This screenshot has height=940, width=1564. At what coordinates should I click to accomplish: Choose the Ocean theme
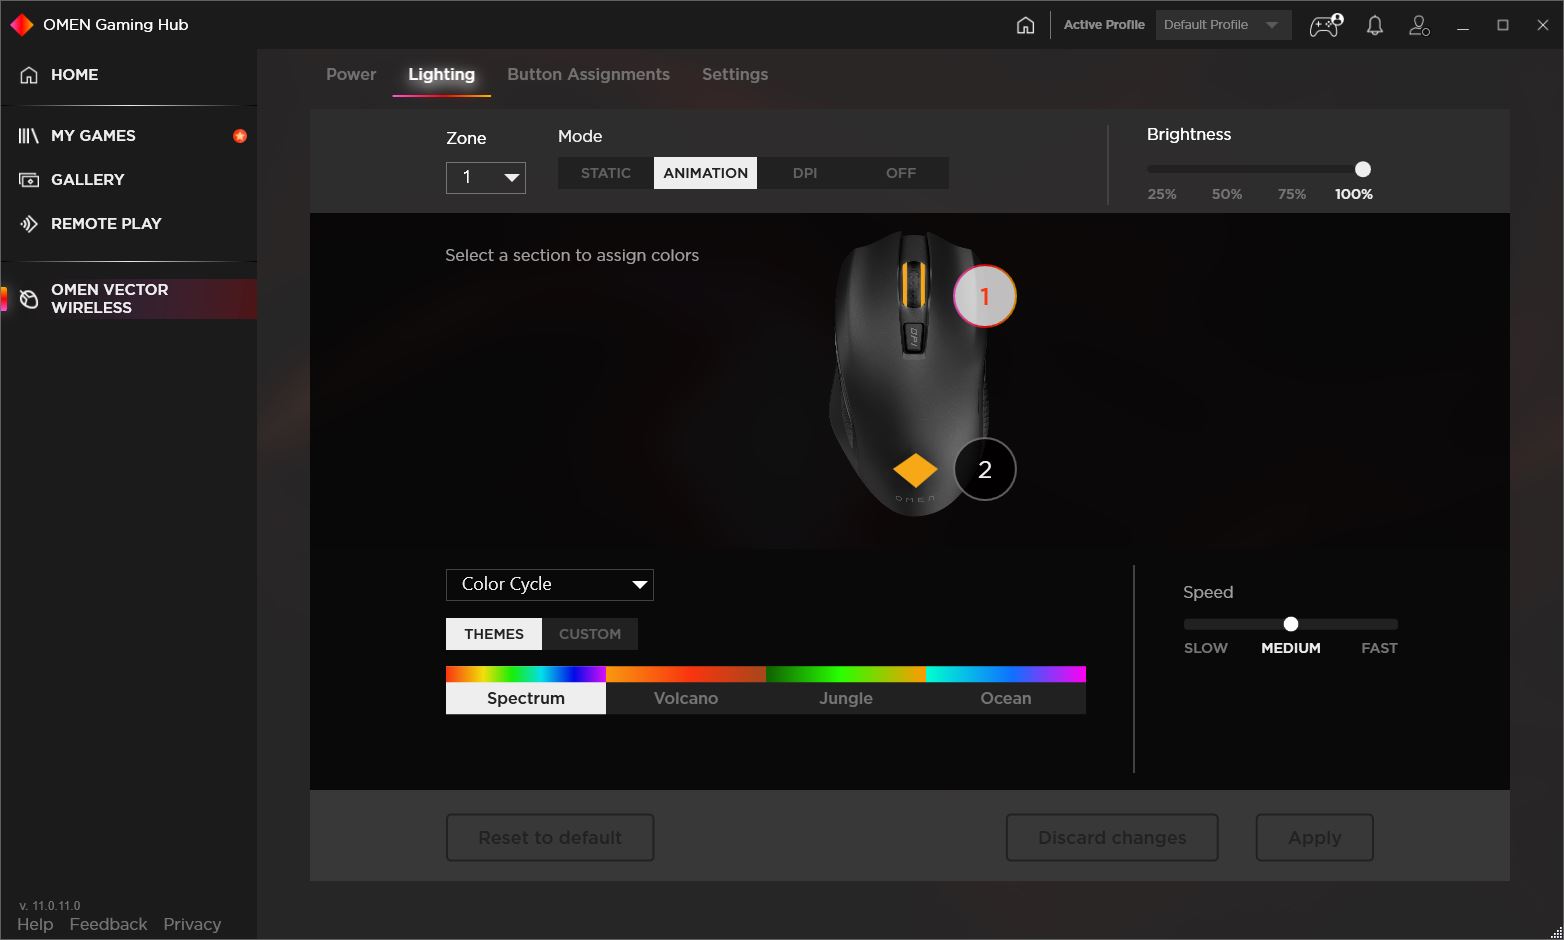pos(1006,690)
